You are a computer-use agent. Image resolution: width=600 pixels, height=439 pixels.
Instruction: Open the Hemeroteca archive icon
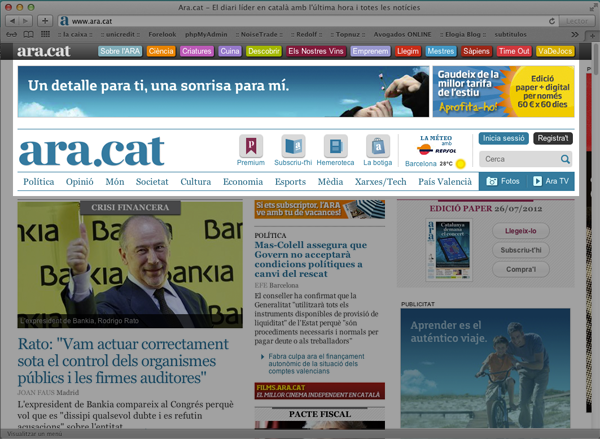click(x=335, y=145)
